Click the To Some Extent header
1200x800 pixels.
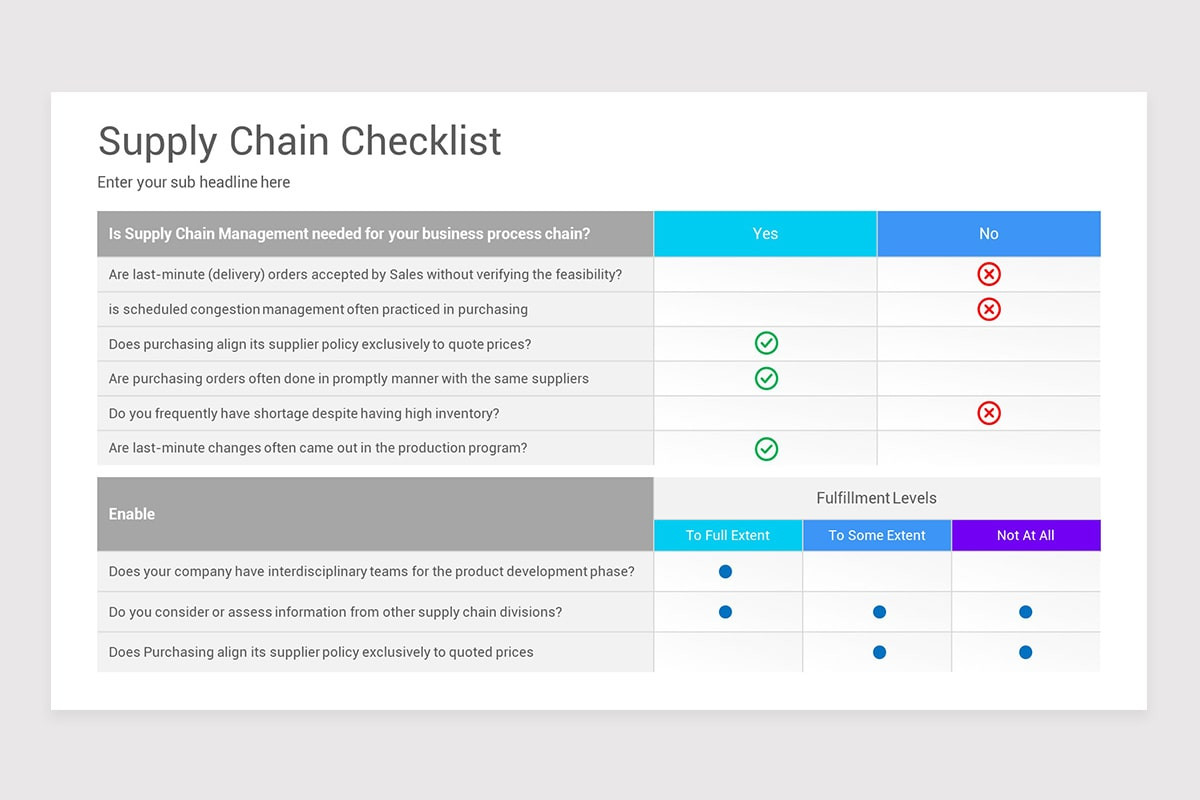pyautogui.click(x=877, y=535)
